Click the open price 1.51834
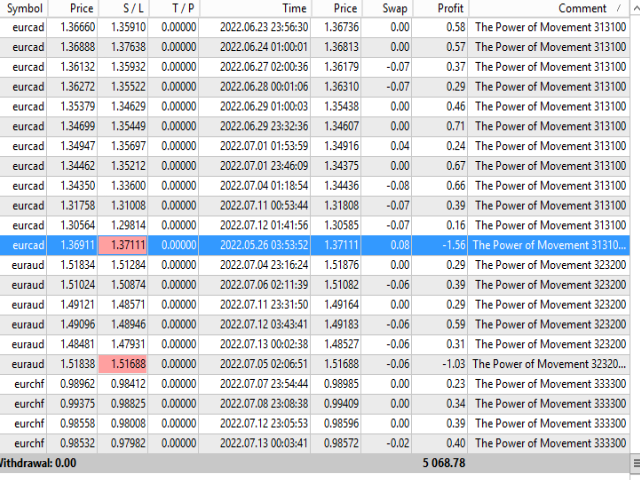Viewport: 640px width, 480px height. 78,265
